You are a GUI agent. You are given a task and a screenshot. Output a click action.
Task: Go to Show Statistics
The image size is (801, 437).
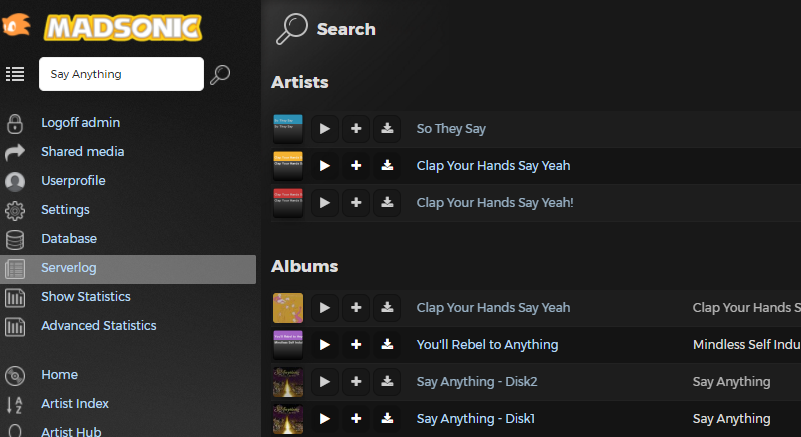point(85,297)
